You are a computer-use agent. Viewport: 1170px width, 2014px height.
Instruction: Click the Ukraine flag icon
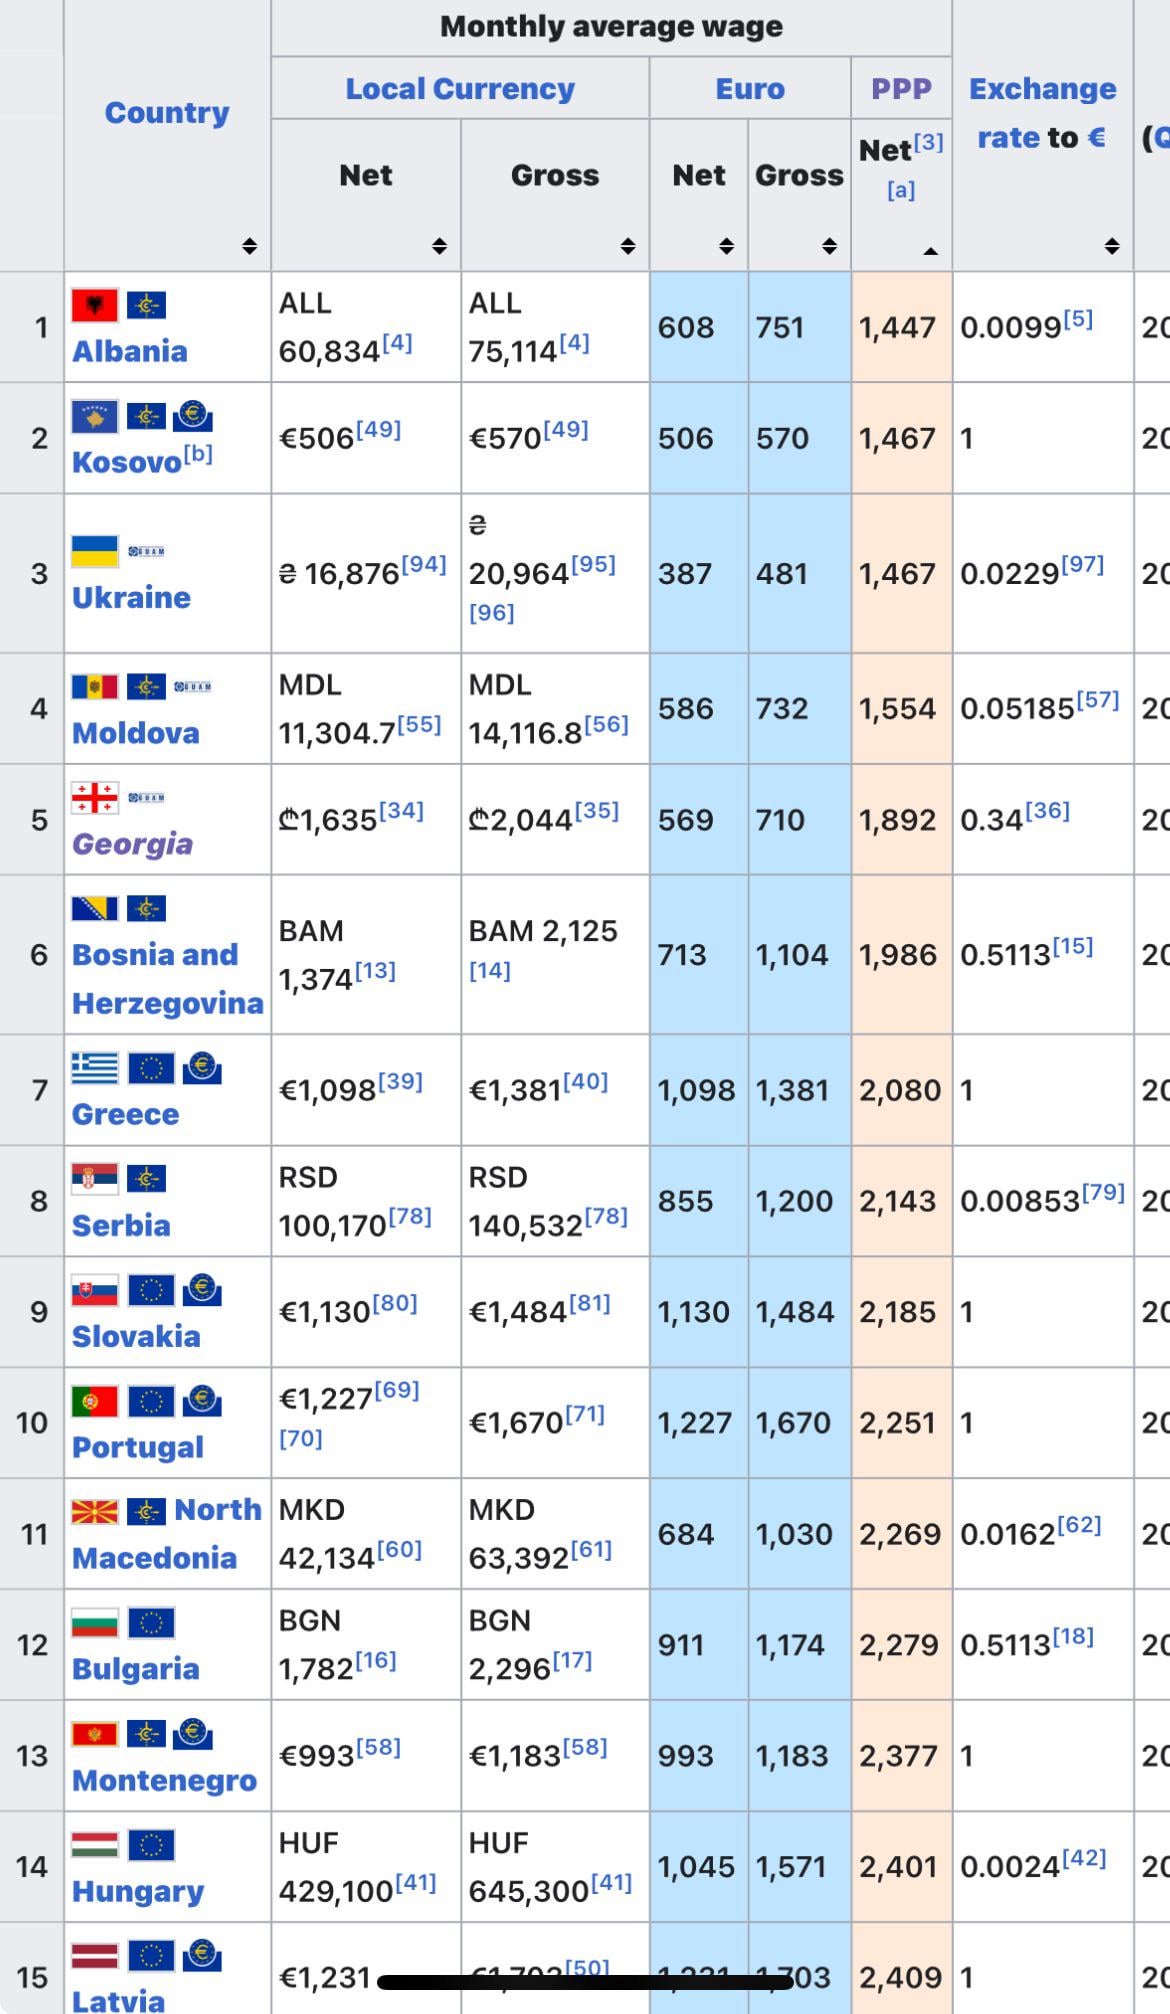coord(95,551)
